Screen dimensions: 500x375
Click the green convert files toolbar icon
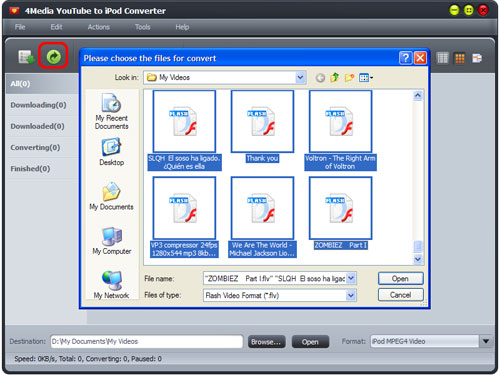(x=54, y=57)
